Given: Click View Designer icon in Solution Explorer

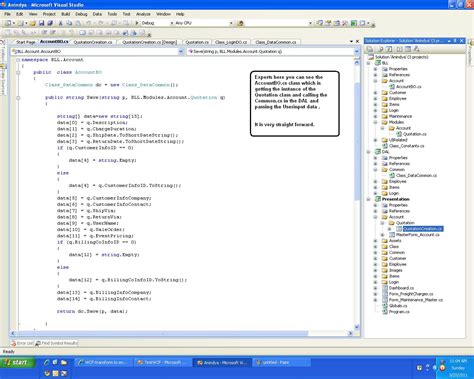Looking at the screenshot, I should tap(408, 49).
